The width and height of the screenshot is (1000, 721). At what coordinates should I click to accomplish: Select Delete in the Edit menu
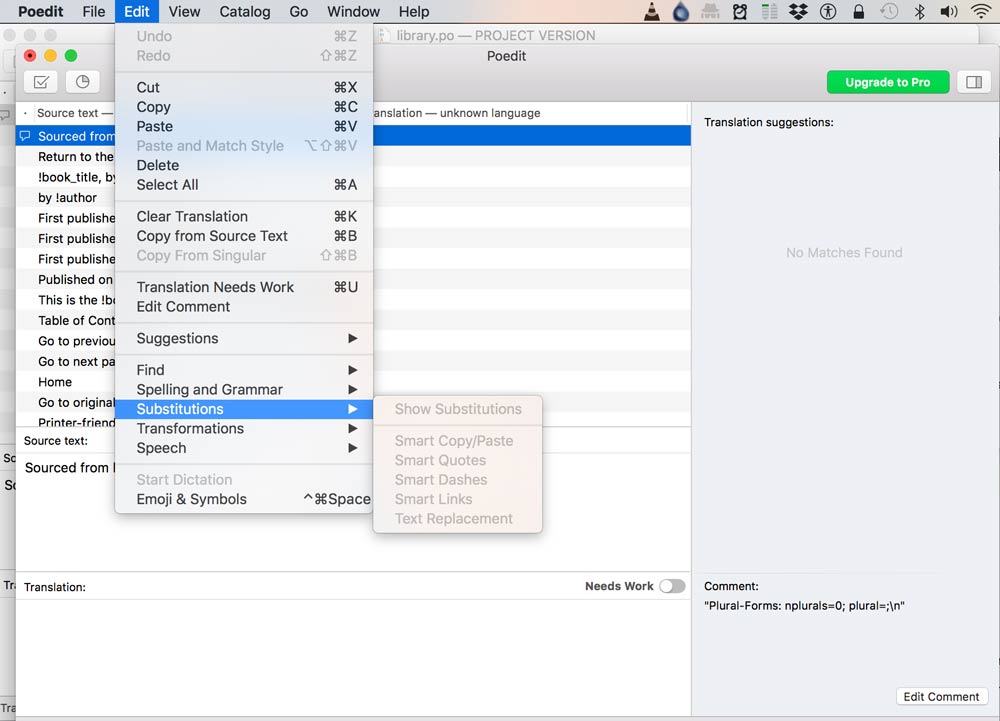pos(244,165)
